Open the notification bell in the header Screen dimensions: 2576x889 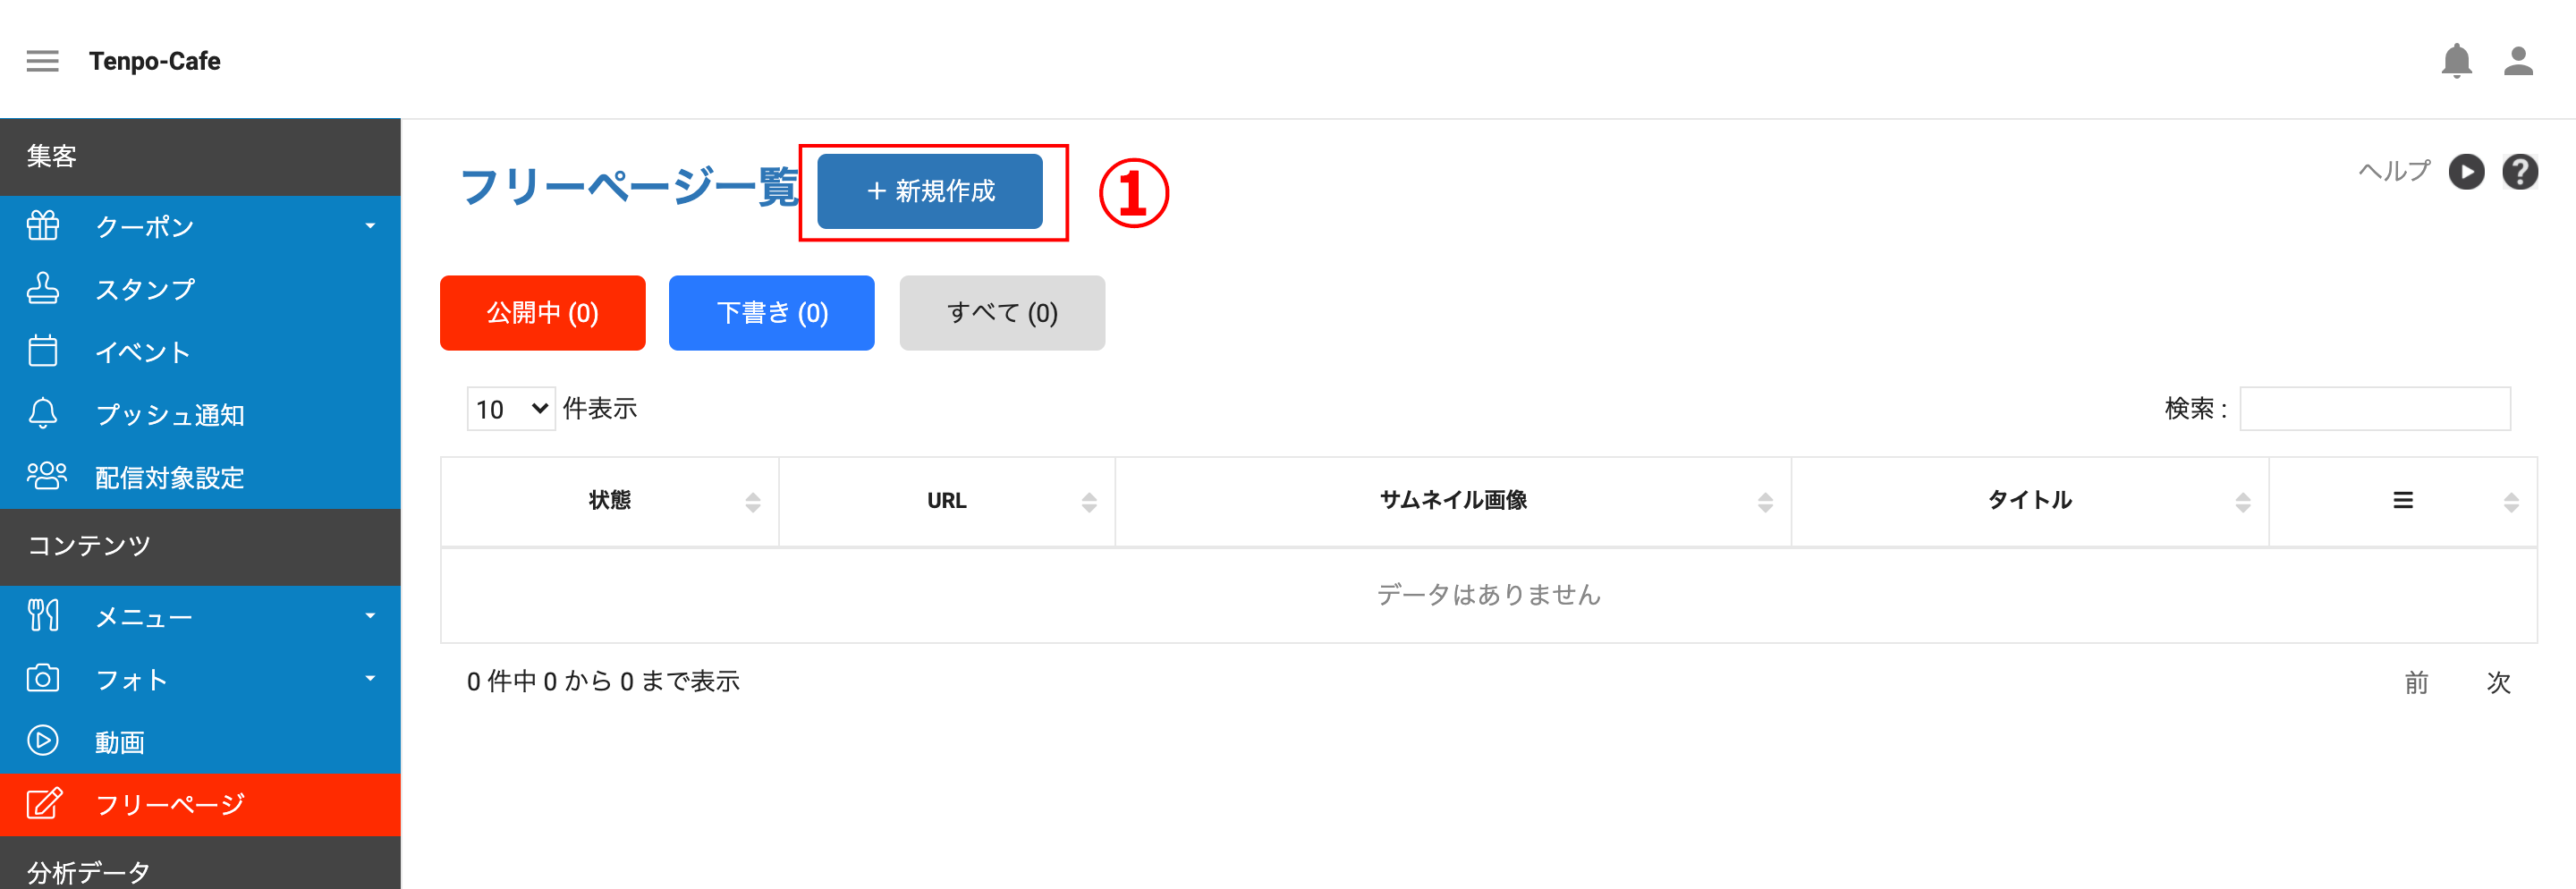(x=2456, y=61)
